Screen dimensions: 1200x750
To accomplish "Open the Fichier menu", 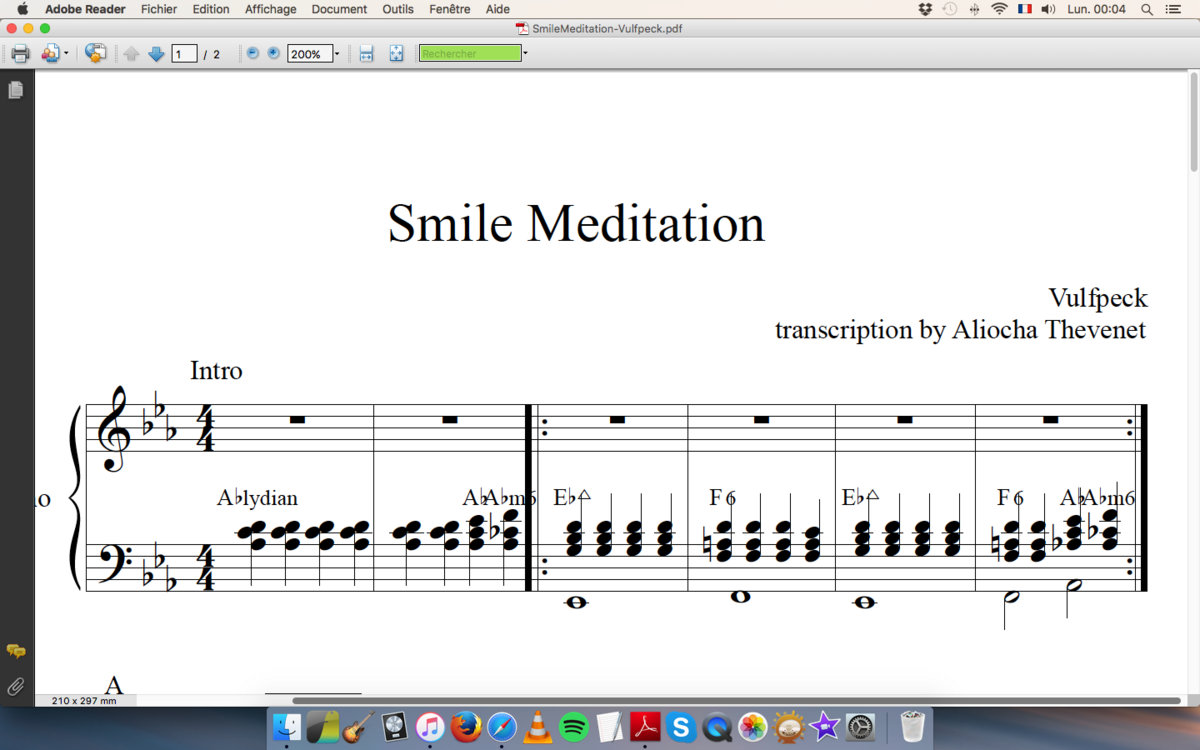I will [x=159, y=9].
